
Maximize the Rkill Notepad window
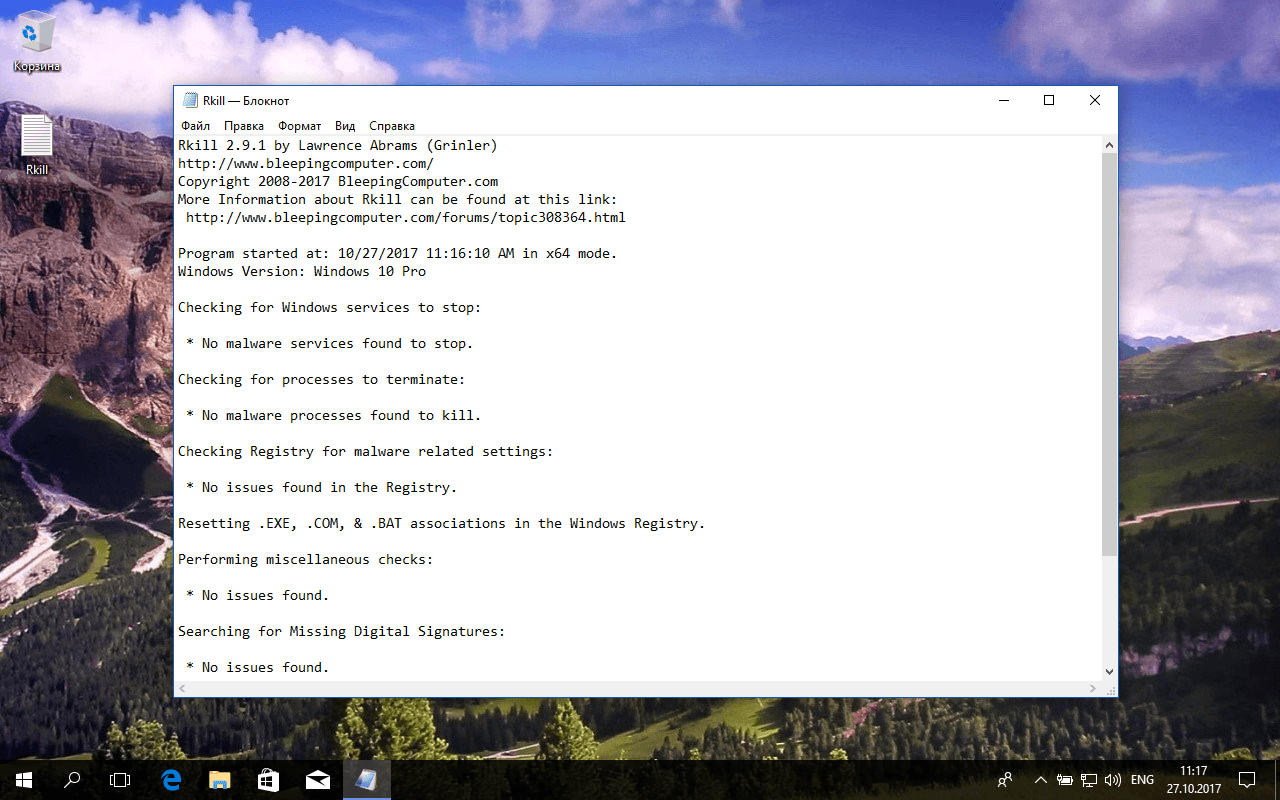tap(1049, 100)
